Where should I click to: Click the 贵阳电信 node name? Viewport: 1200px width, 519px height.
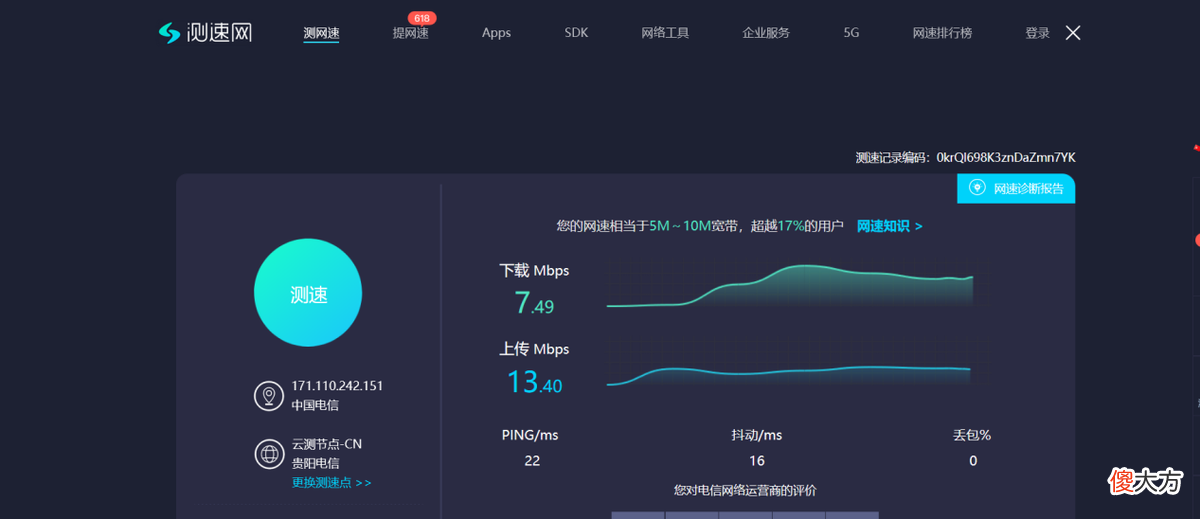coord(315,463)
